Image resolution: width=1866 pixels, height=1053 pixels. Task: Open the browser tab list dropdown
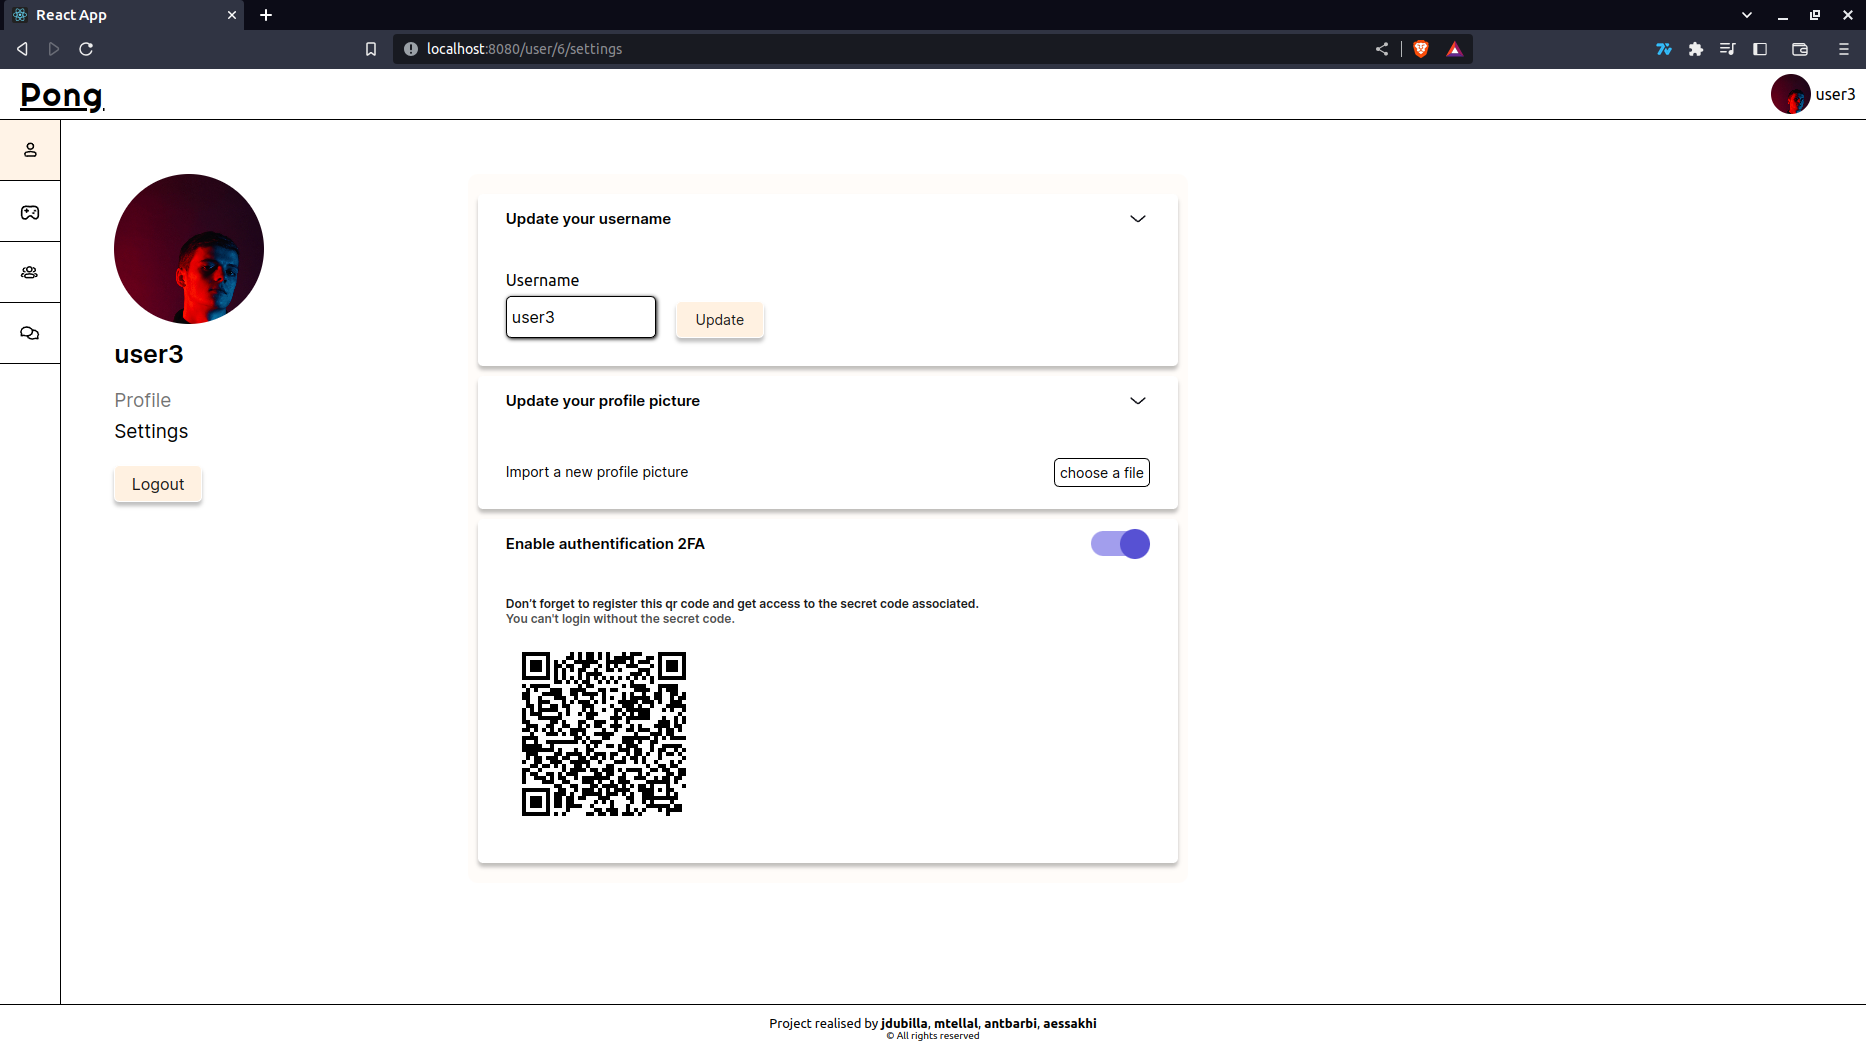1746,15
